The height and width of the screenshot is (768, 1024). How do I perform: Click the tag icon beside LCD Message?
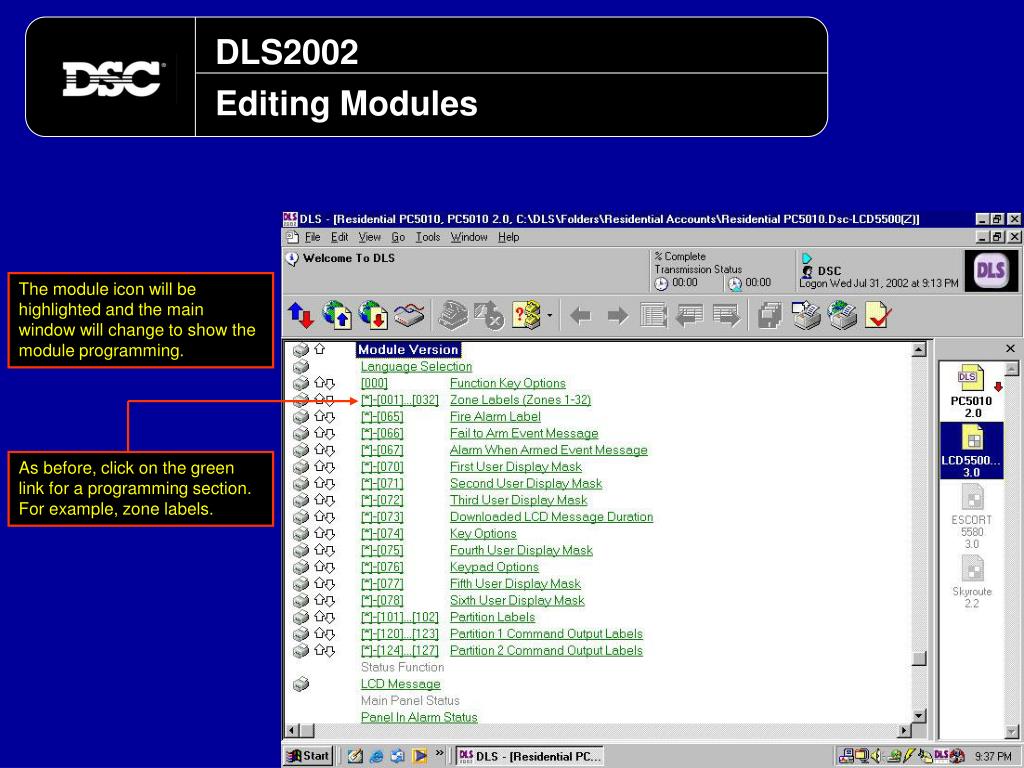[x=301, y=684]
